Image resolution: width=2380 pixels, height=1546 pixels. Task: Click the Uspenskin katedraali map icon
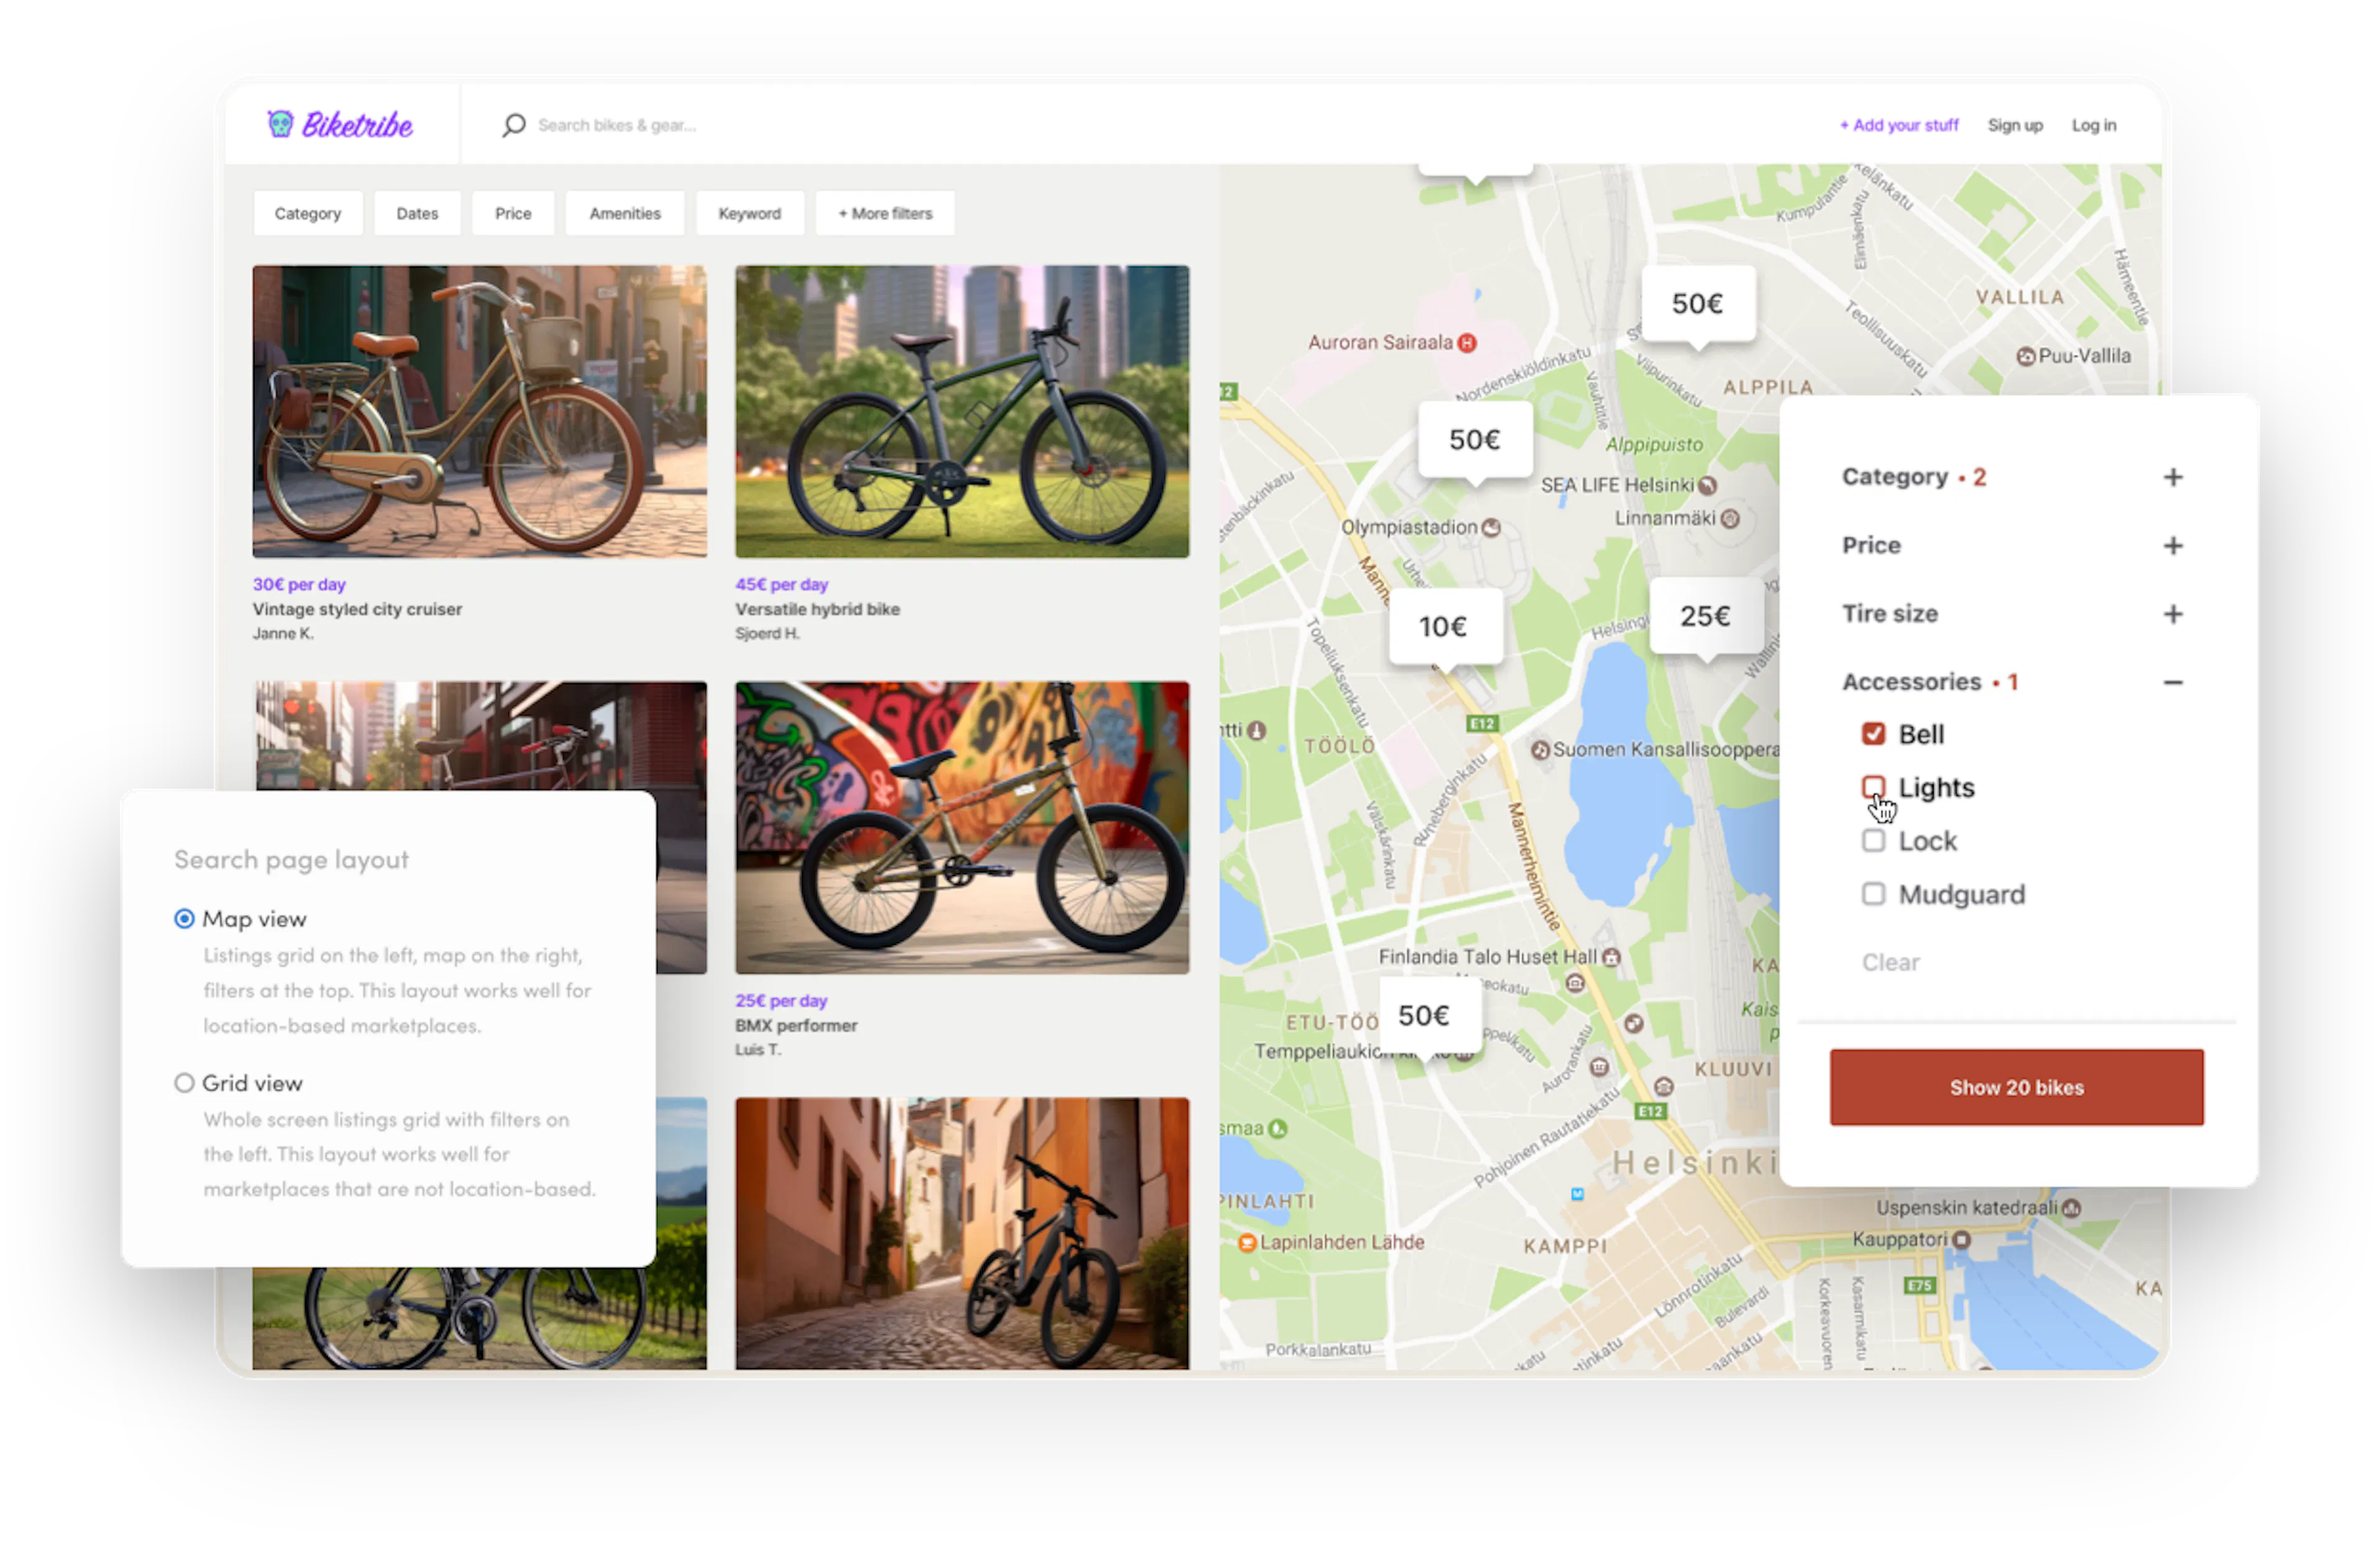(x=2072, y=1208)
